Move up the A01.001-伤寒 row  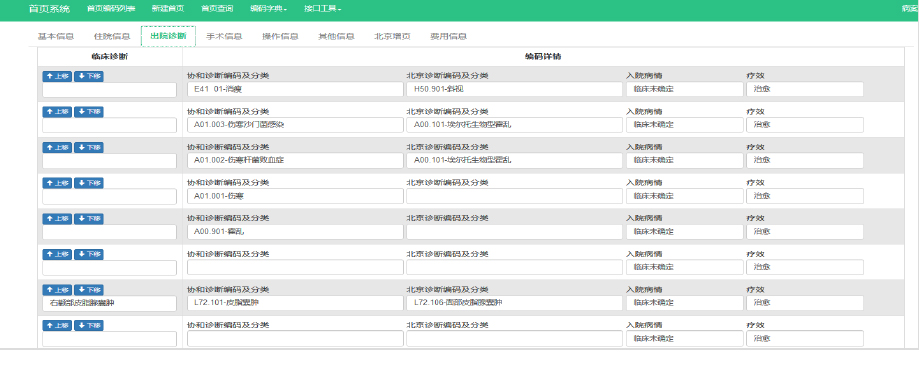[57, 183]
